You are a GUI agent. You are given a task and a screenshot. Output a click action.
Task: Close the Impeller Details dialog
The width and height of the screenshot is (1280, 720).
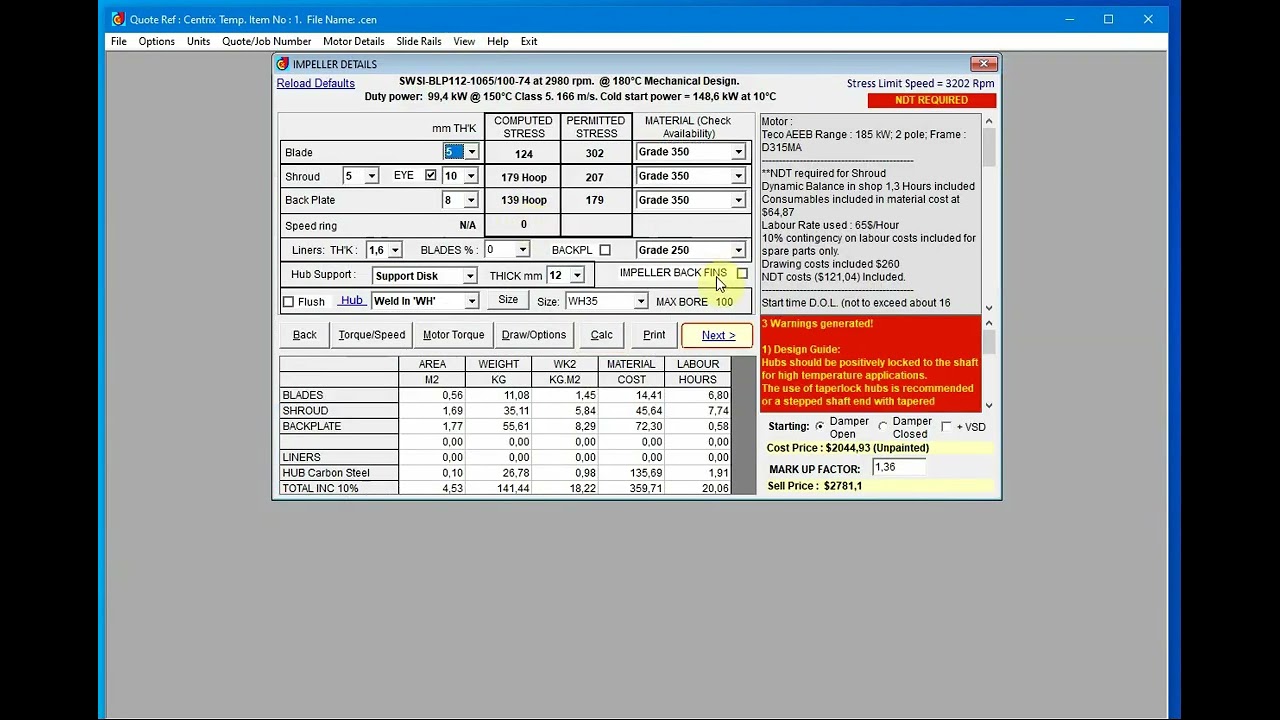[x=984, y=63]
